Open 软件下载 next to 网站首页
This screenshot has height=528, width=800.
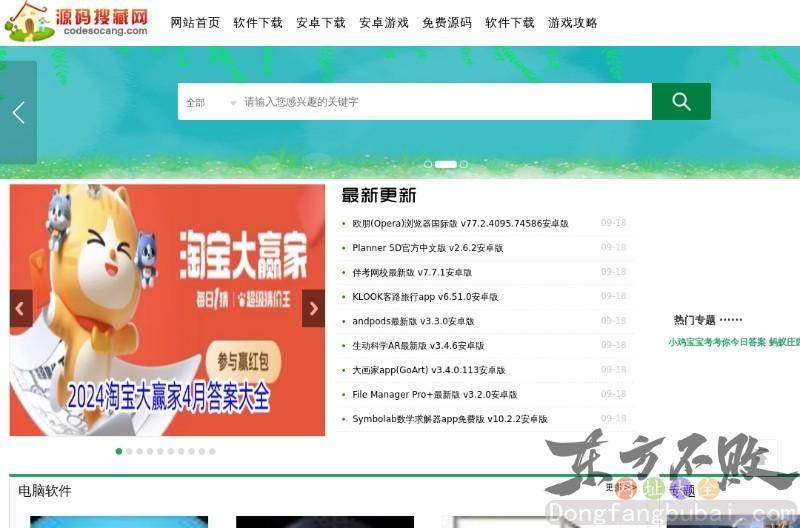pyautogui.click(x=258, y=23)
